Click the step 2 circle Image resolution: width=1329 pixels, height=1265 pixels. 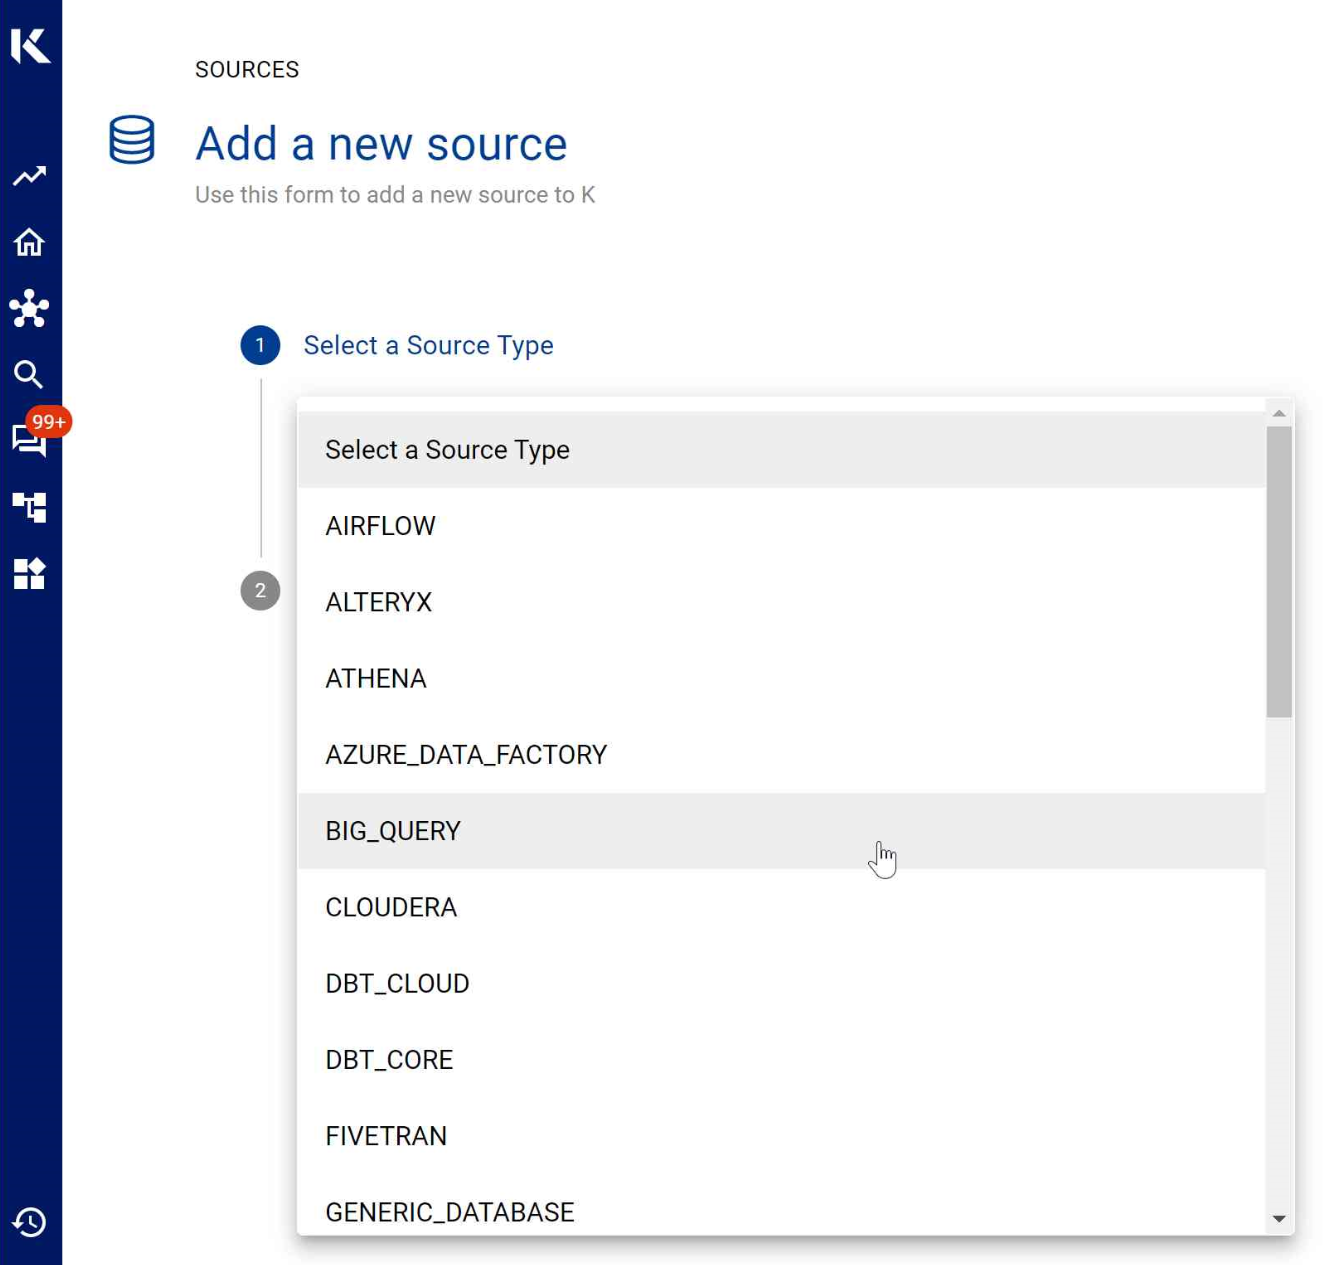260,590
